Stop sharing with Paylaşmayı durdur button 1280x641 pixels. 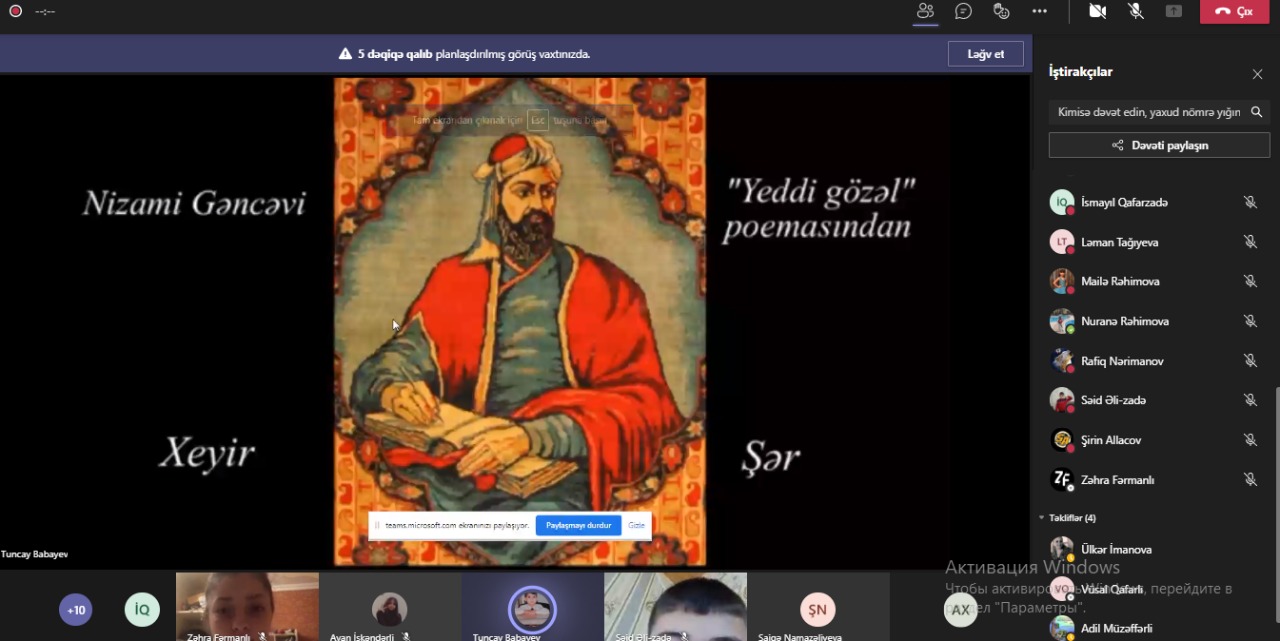tap(578, 525)
